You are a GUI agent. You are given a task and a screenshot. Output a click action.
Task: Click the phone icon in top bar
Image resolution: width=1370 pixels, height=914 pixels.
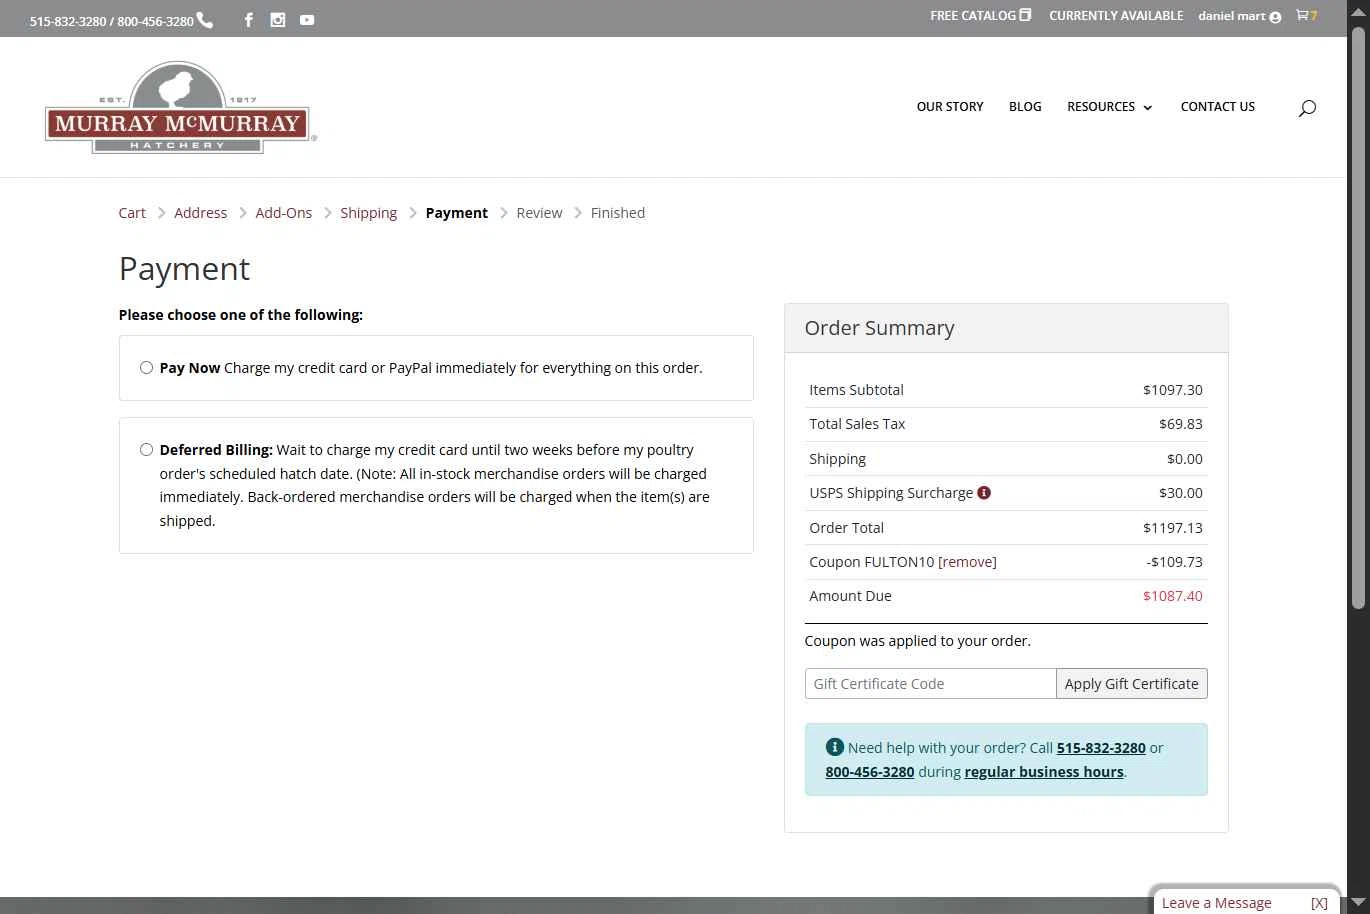point(205,20)
